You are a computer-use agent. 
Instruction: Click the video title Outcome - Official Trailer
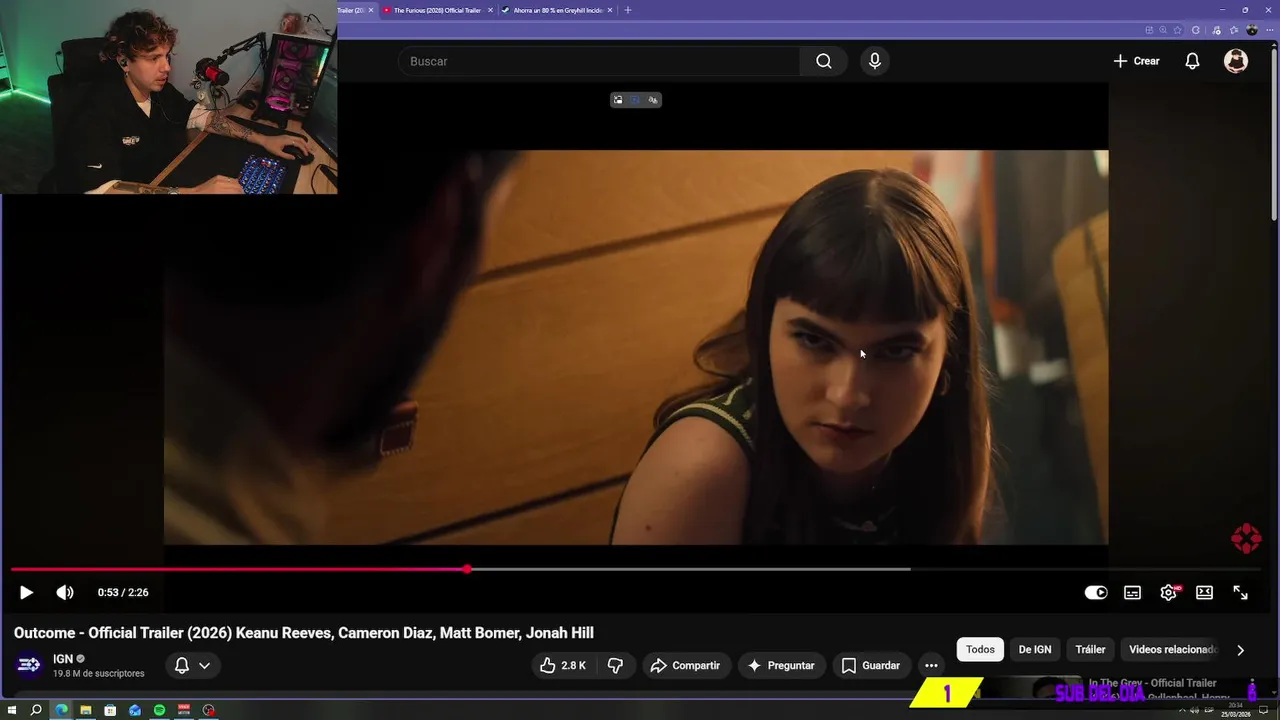click(x=304, y=633)
